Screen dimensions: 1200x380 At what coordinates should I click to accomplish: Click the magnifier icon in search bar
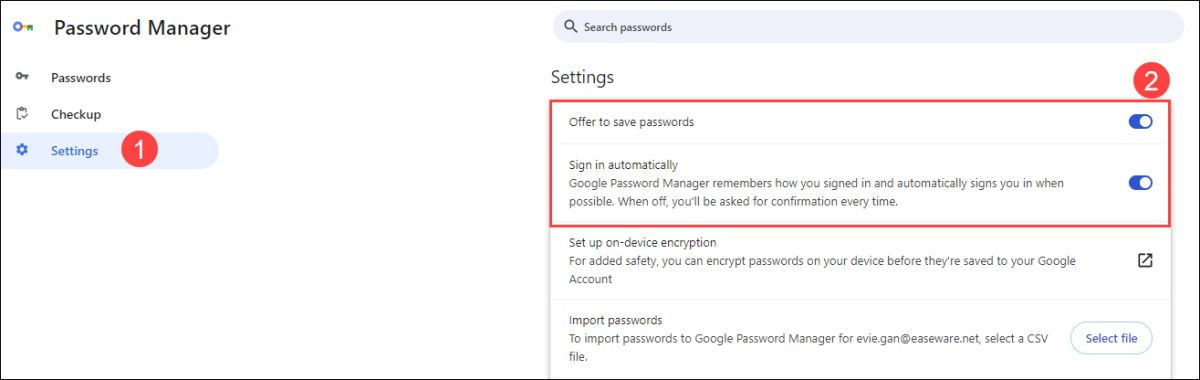point(571,27)
